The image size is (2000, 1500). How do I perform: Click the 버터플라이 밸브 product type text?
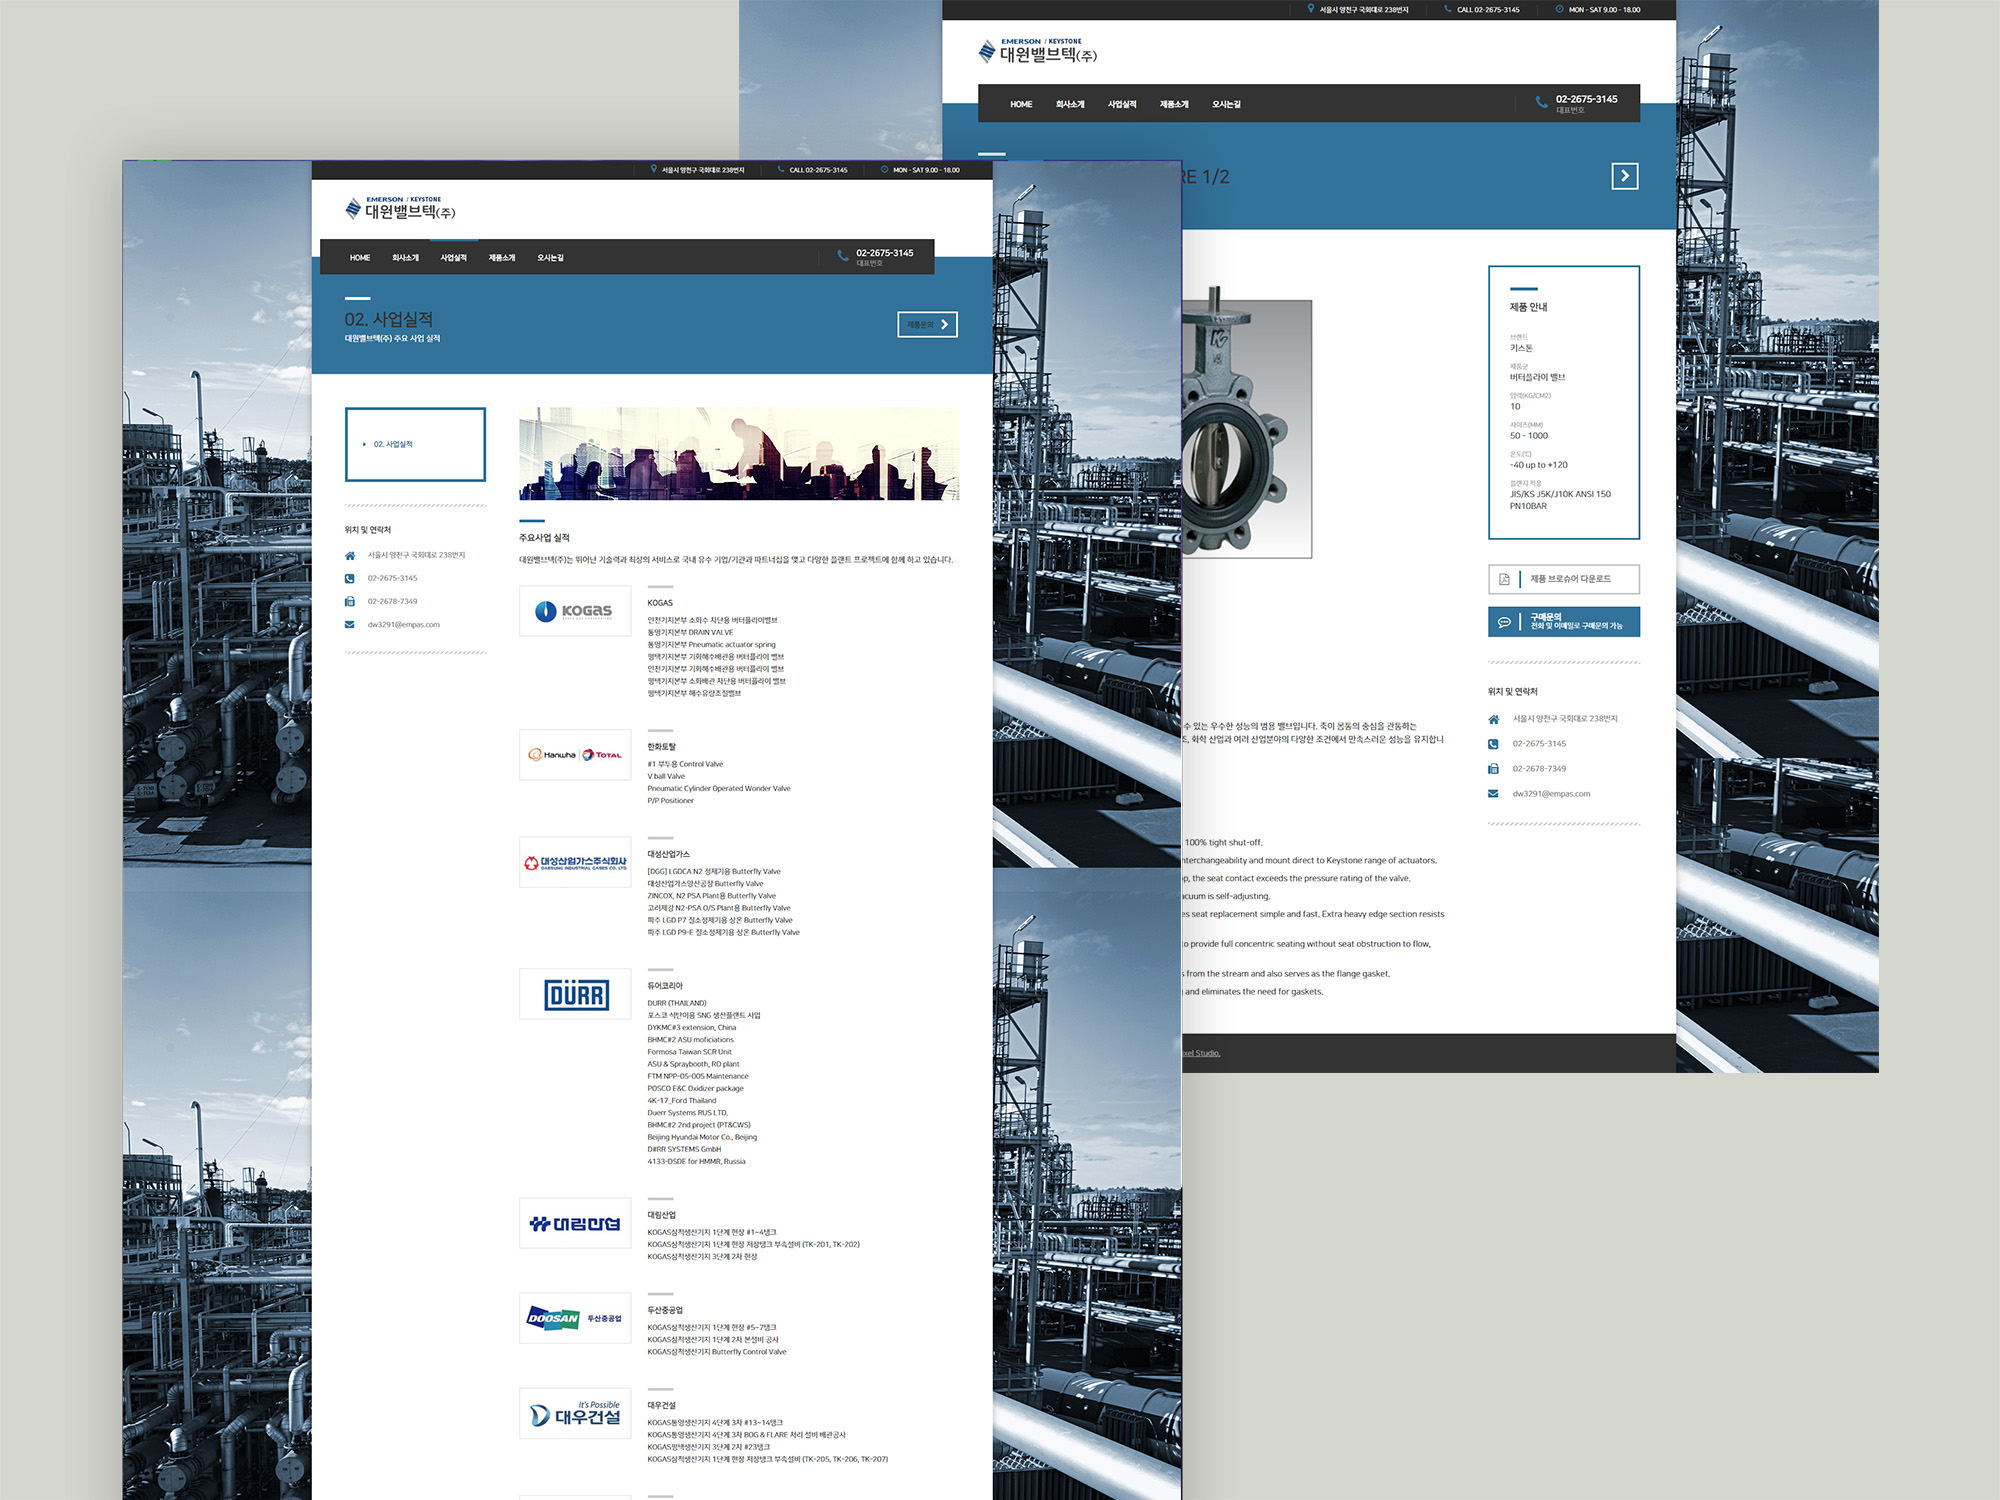pyautogui.click(x=1537, y=377)
